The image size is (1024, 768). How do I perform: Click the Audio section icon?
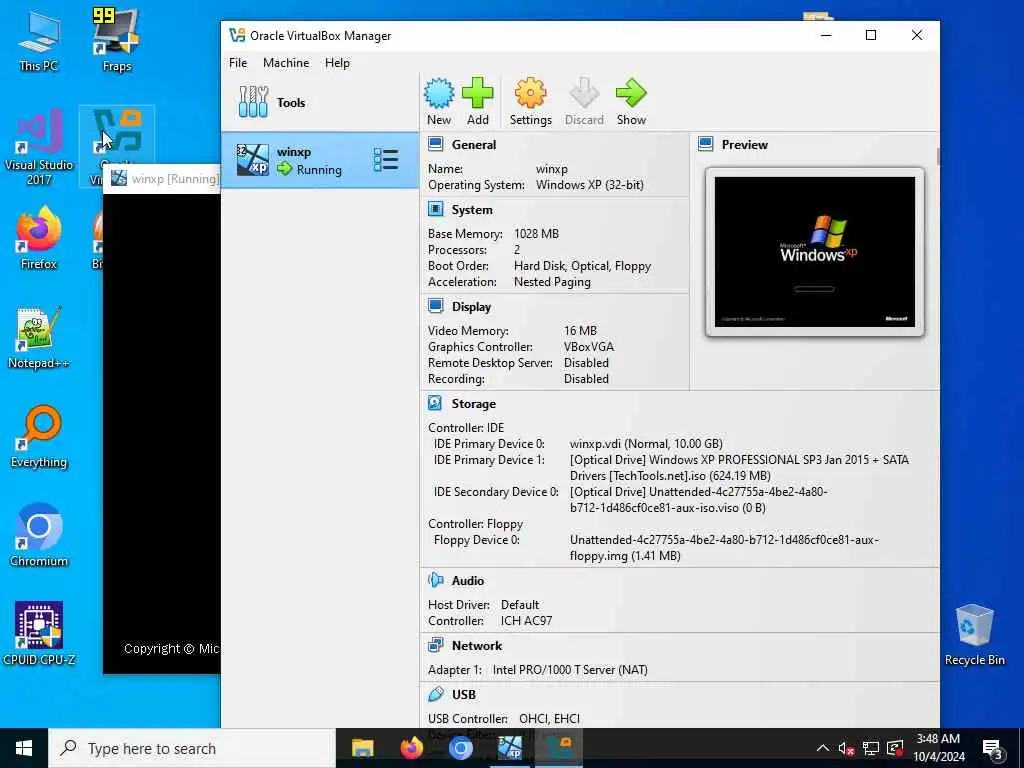coord(436,580)
